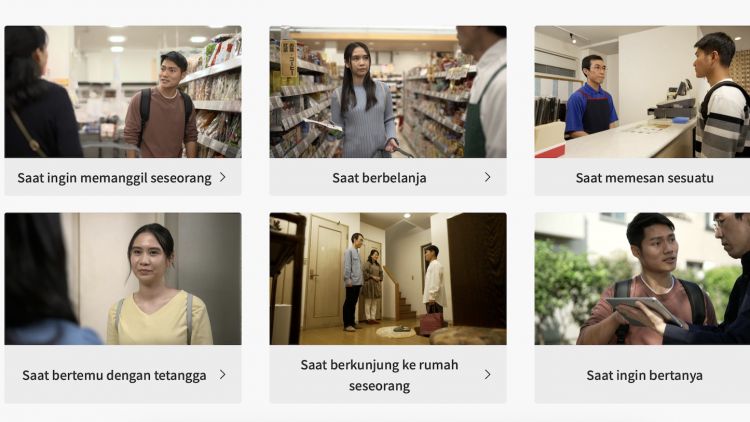Open the hallway photo above 'Saat berkunjung ke rumah seseorang'

(388, 279)
